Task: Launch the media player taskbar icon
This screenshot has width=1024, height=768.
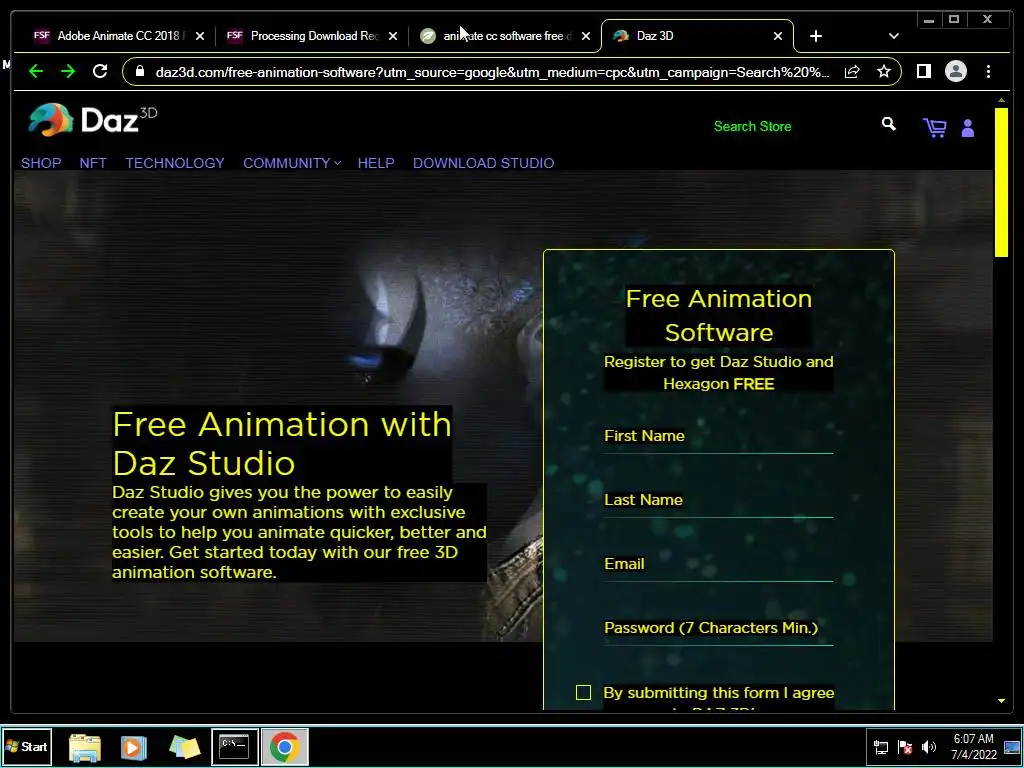Action: point(133,747)
